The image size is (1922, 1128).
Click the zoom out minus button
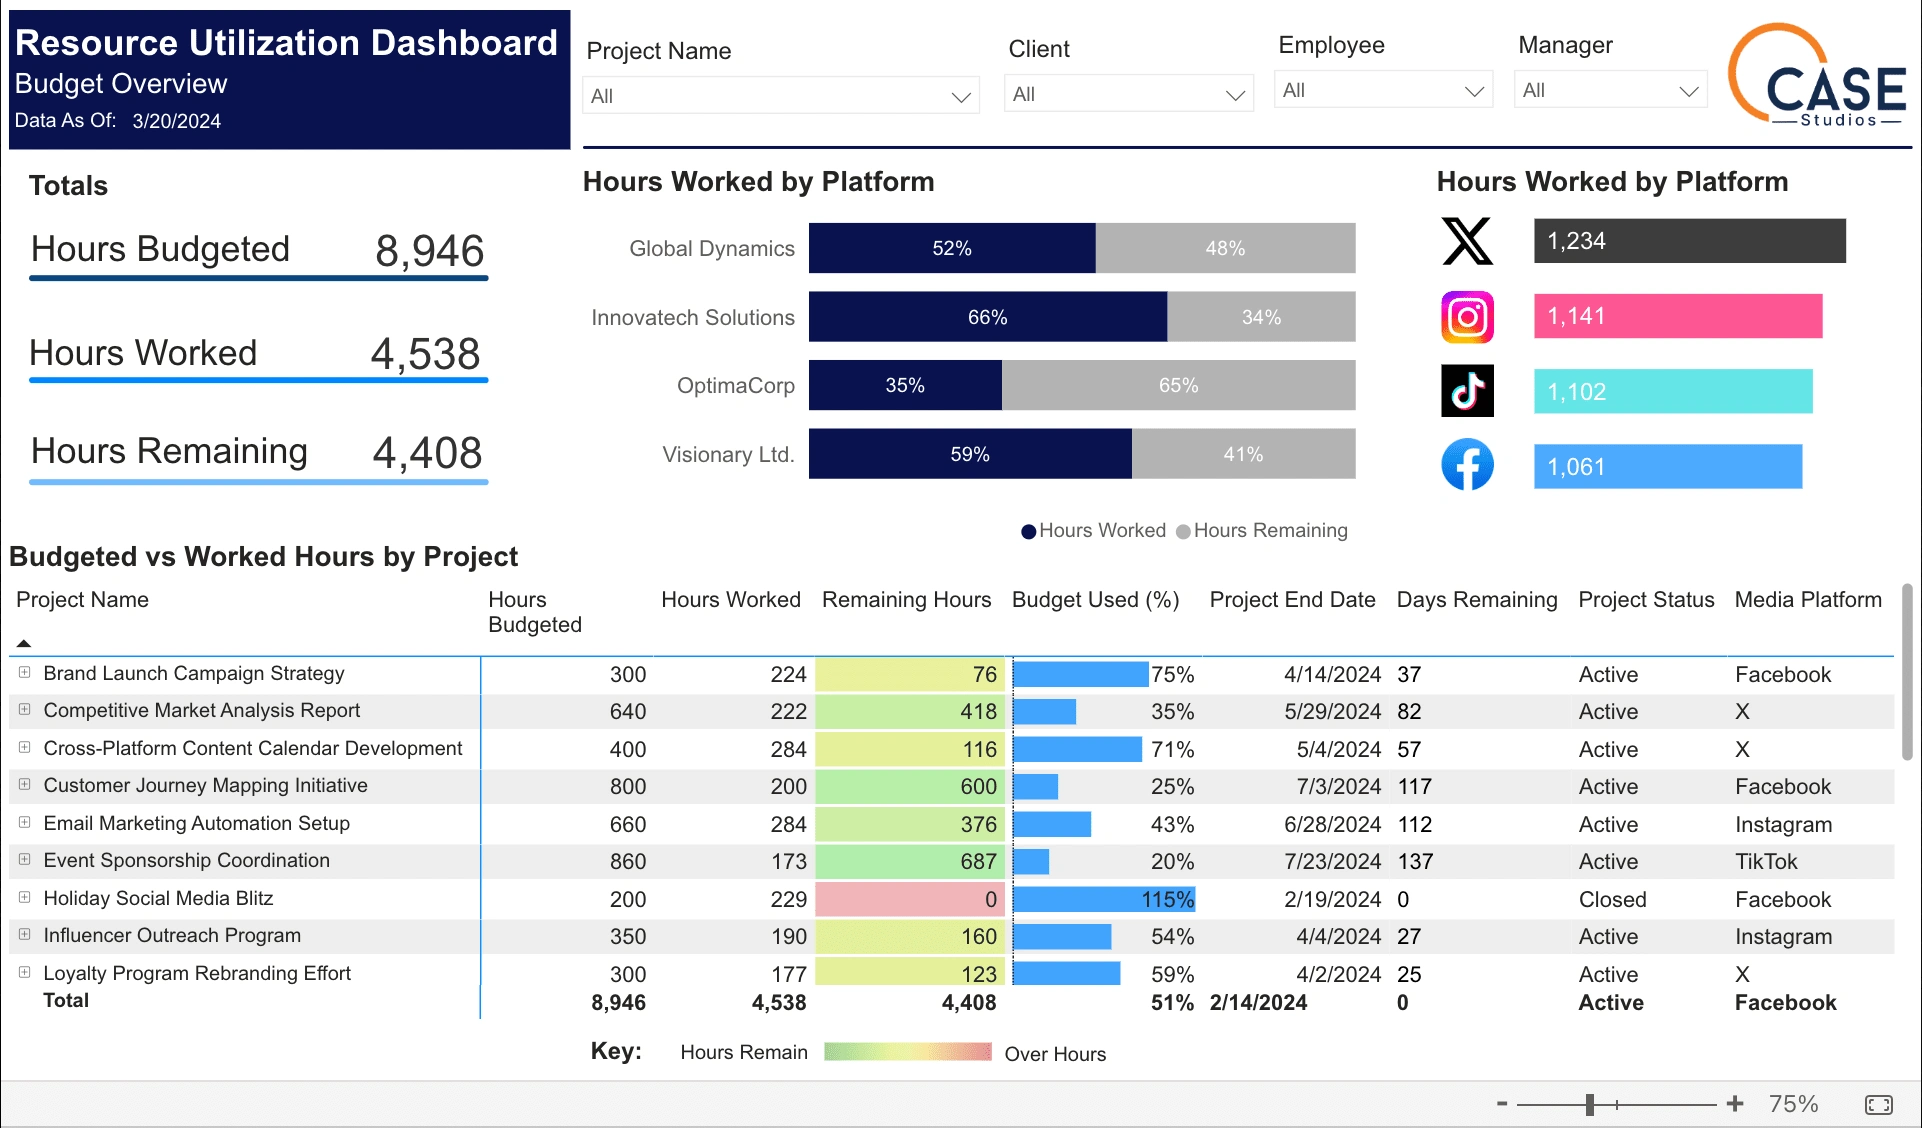1502,1104
